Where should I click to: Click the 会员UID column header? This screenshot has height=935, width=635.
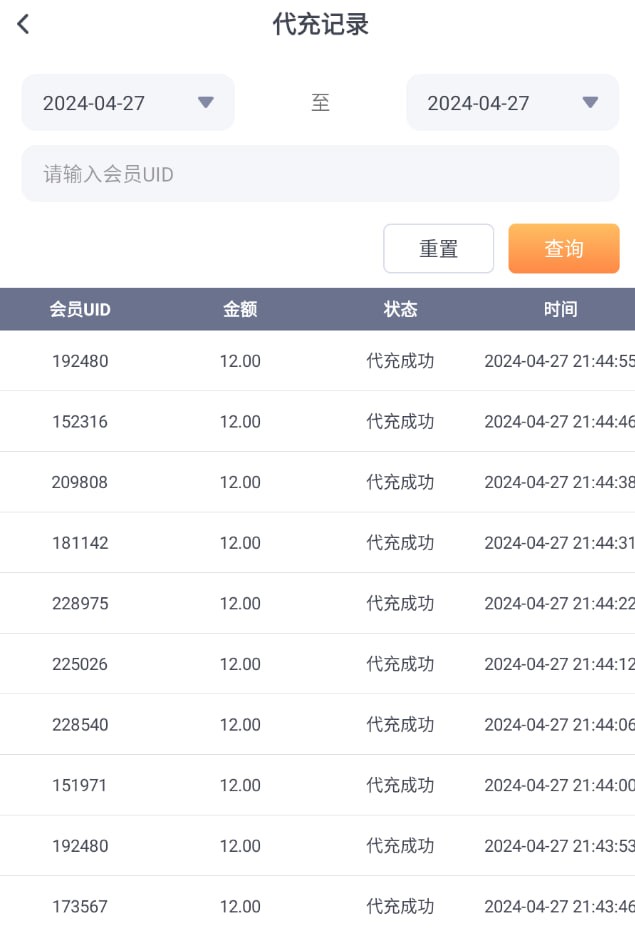(80, 310)
